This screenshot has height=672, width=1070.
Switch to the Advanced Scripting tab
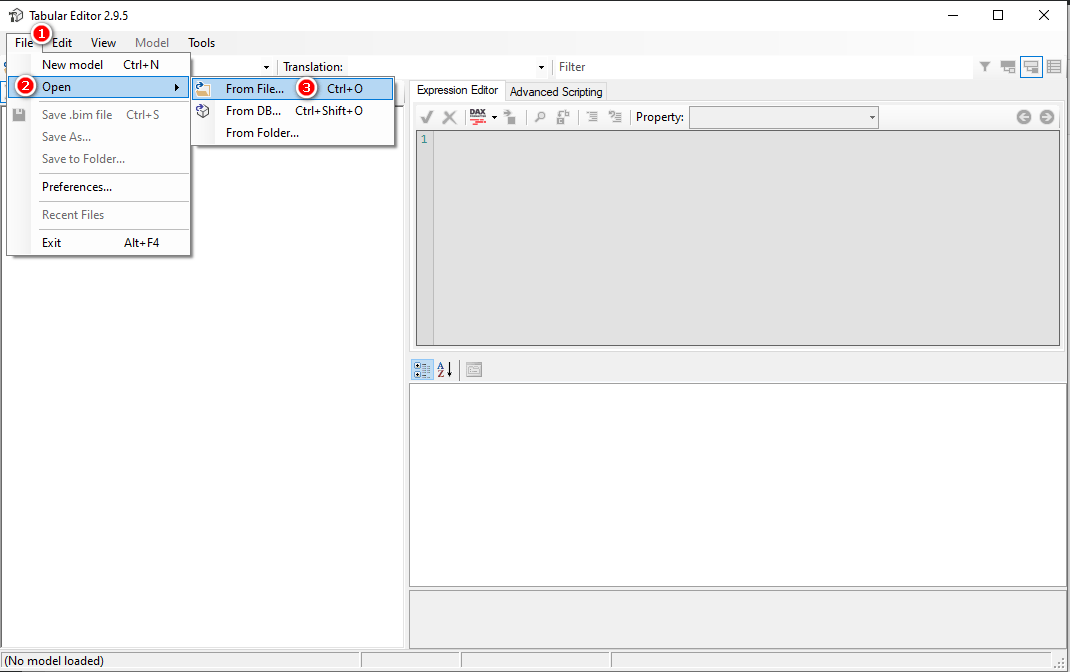coord(556,91)
